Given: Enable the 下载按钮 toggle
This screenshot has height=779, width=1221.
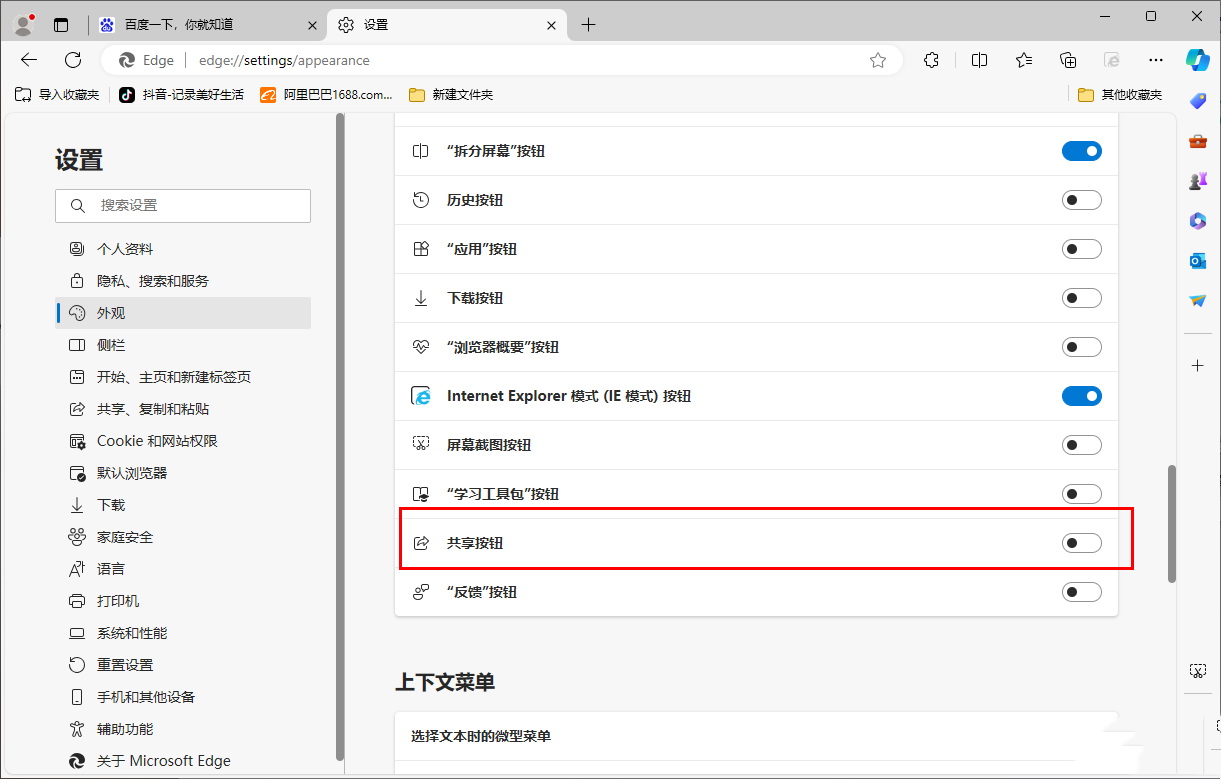Looking at the screenshot, I should (1081, 298).
